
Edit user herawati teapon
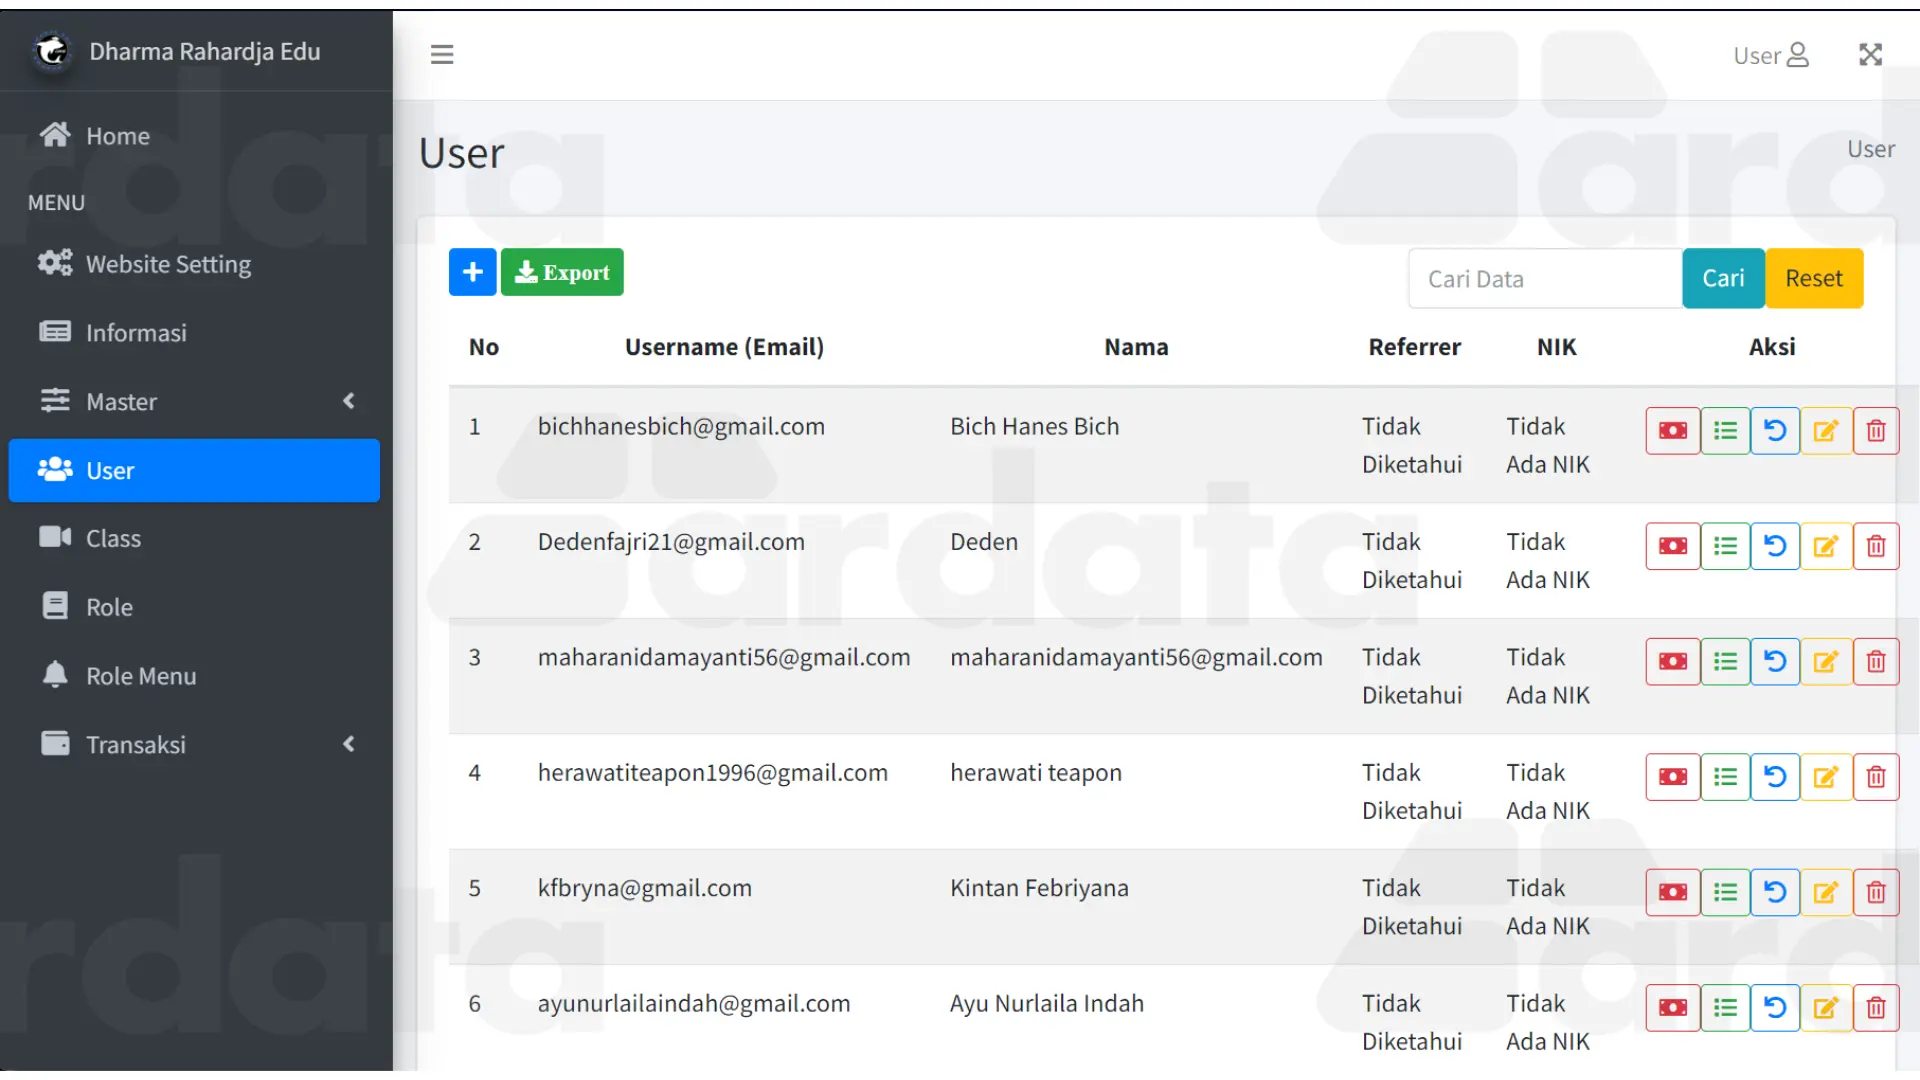[x=1826, y=777]
